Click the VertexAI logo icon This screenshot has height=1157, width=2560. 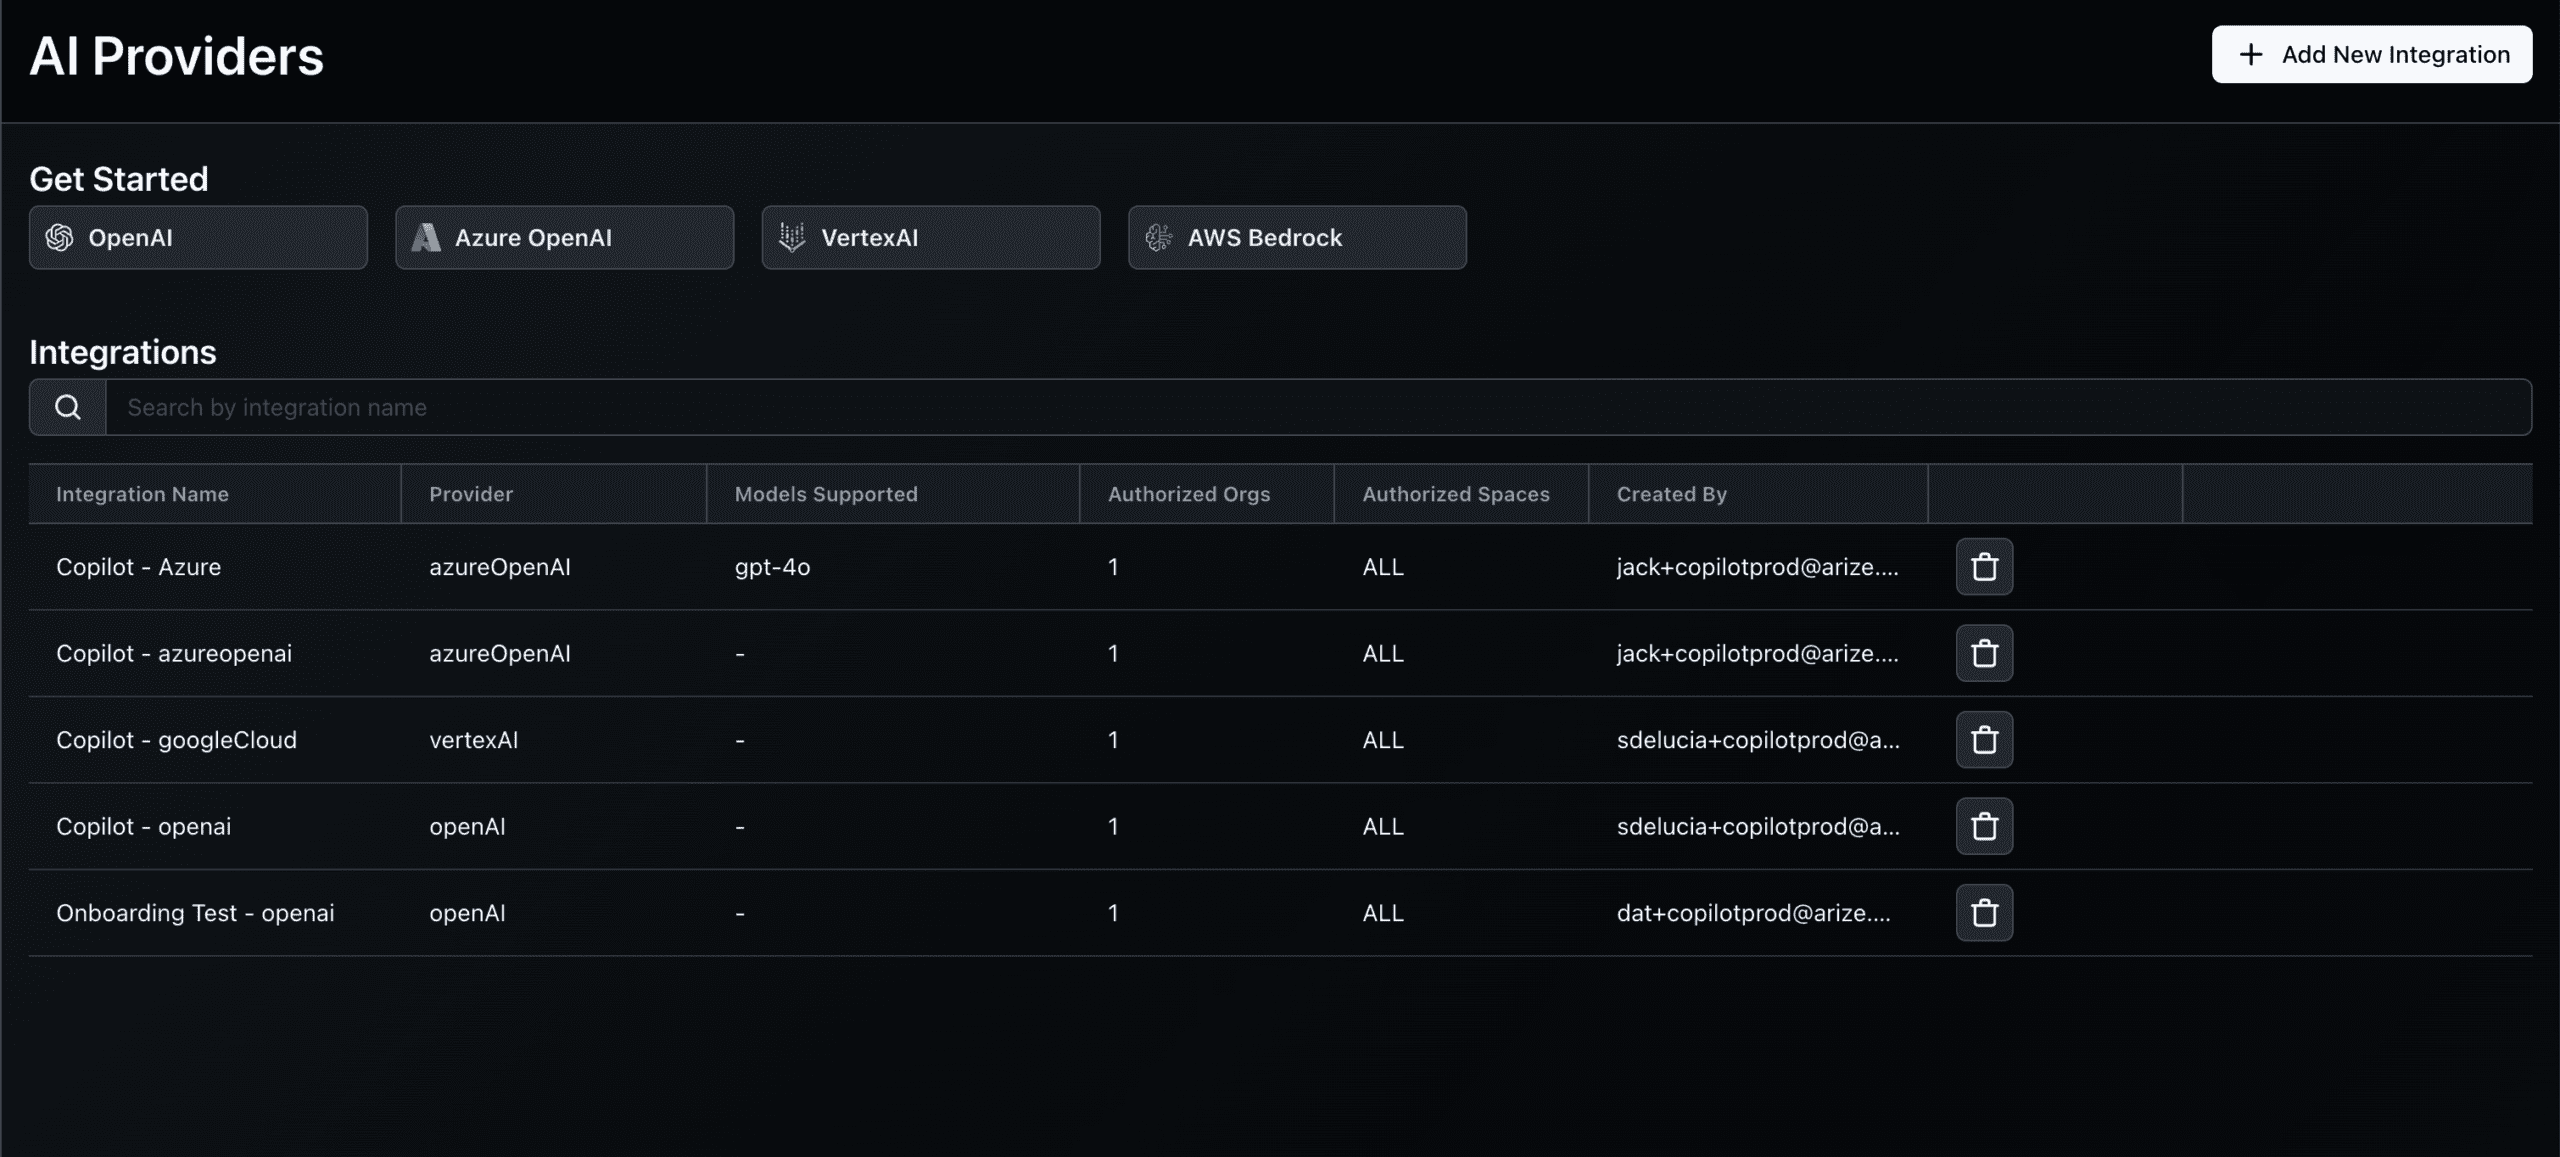792,237
